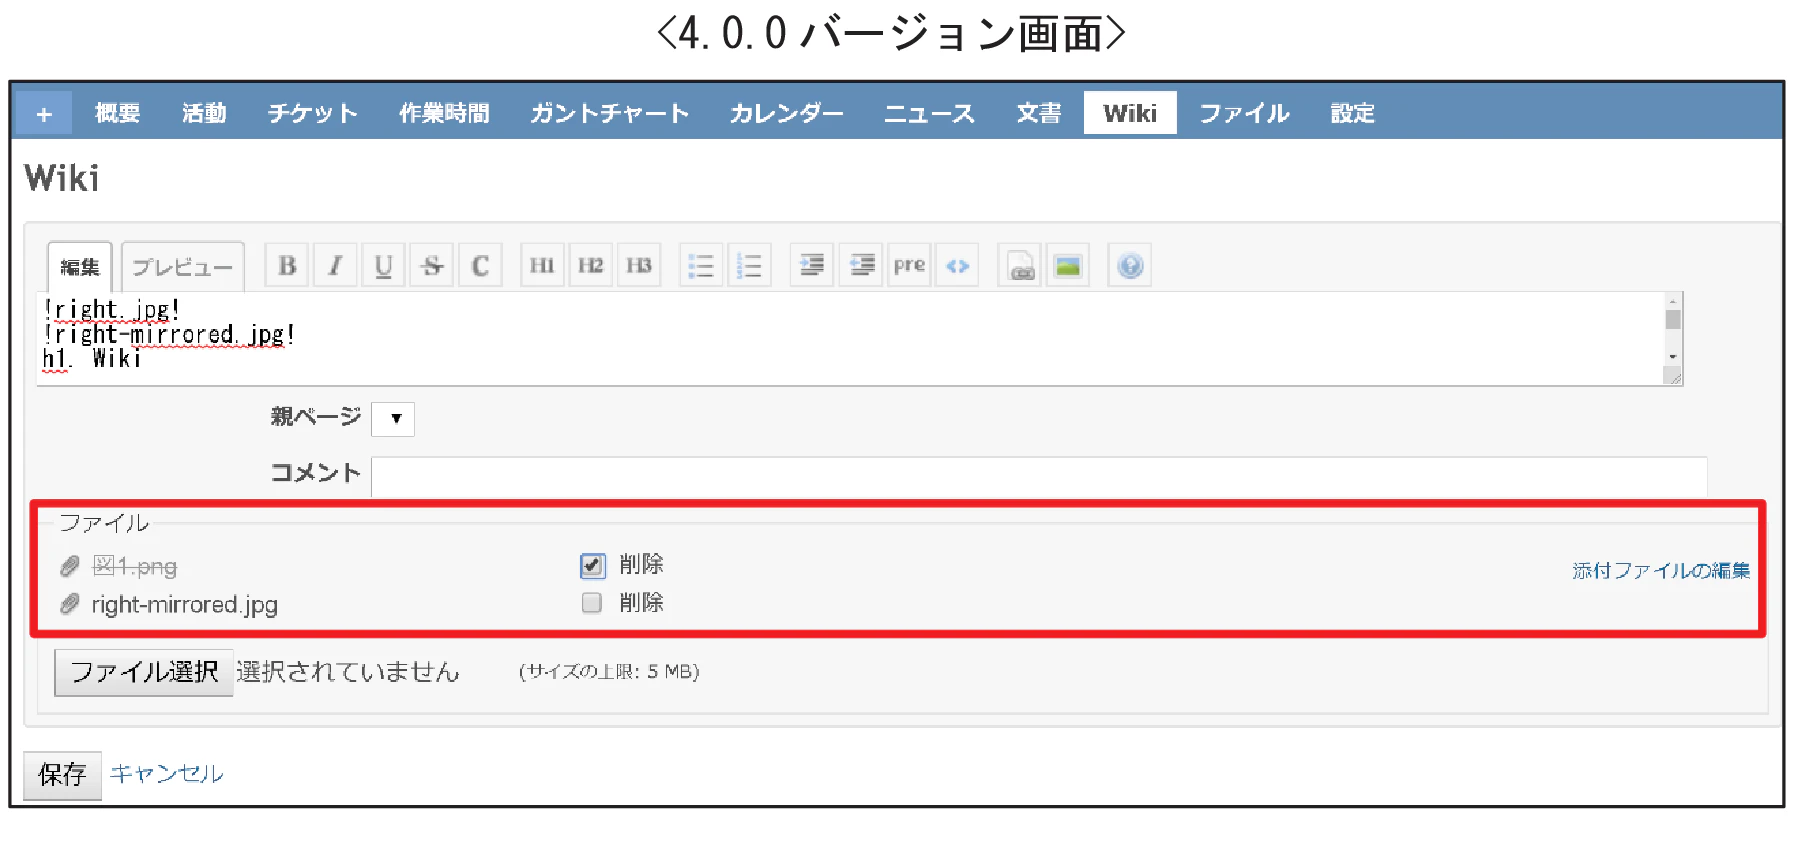Click the wiki text editor scrollbar down arrow

(x=1672, y=356)
